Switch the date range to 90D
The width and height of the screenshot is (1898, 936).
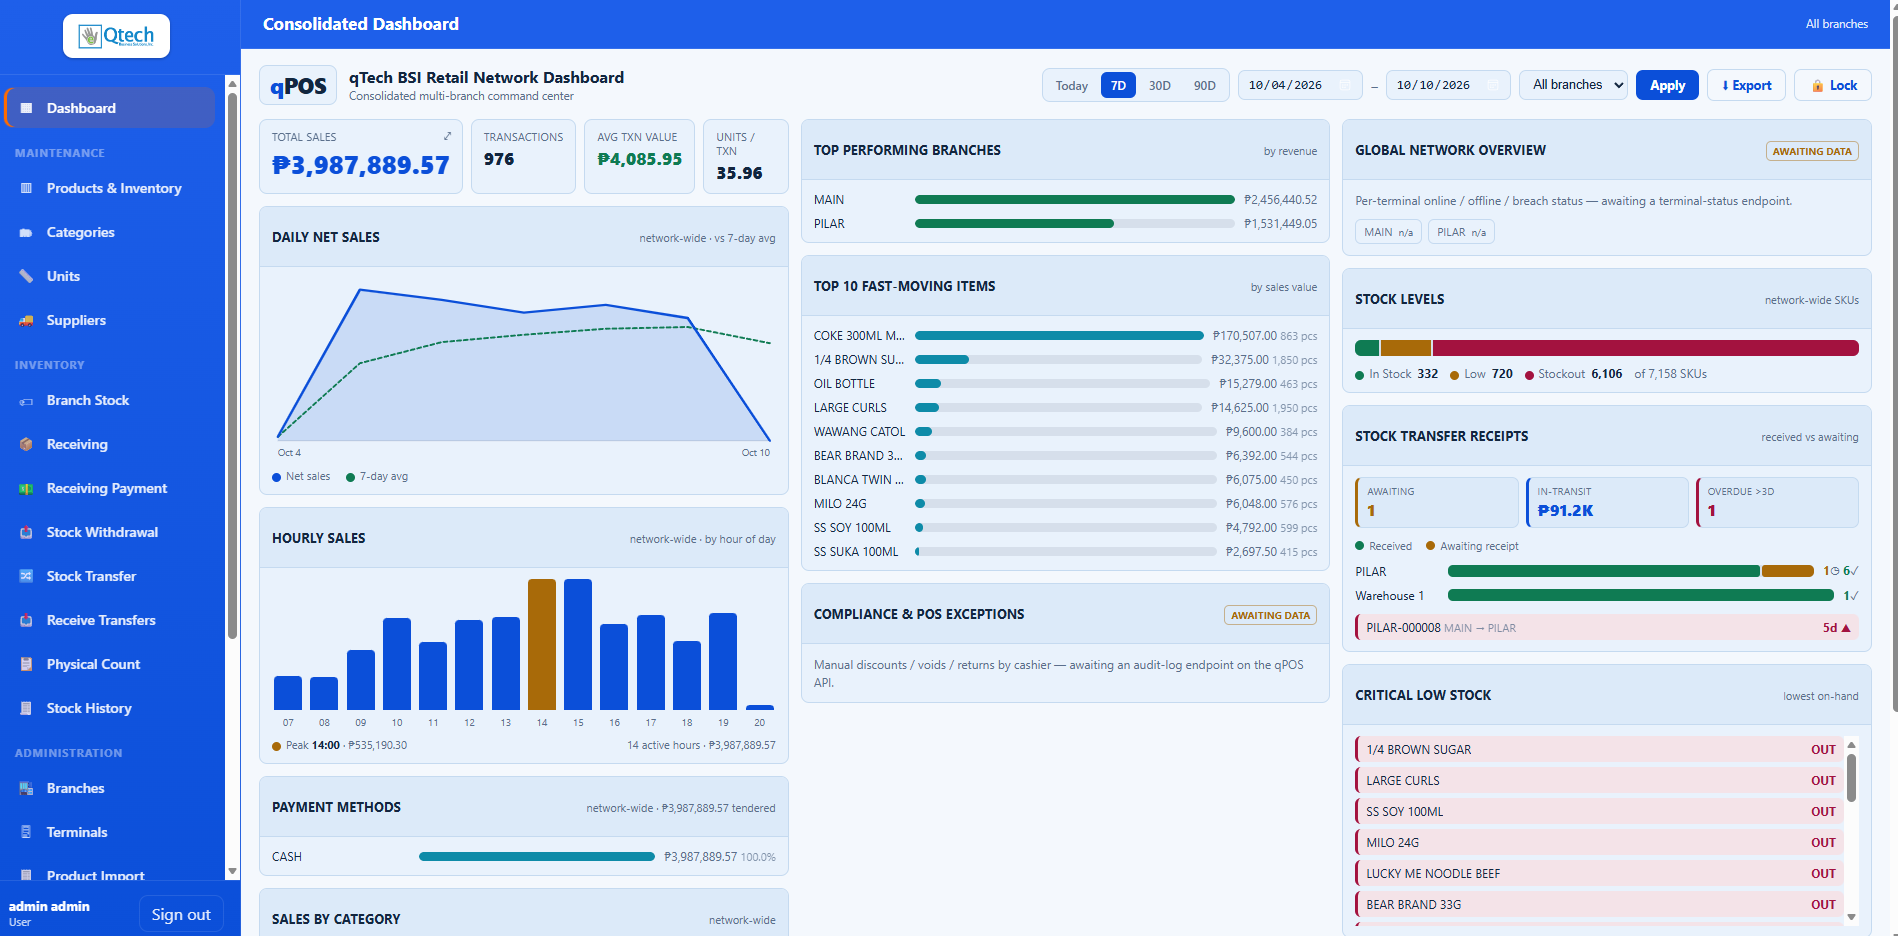click(1204, 85)
